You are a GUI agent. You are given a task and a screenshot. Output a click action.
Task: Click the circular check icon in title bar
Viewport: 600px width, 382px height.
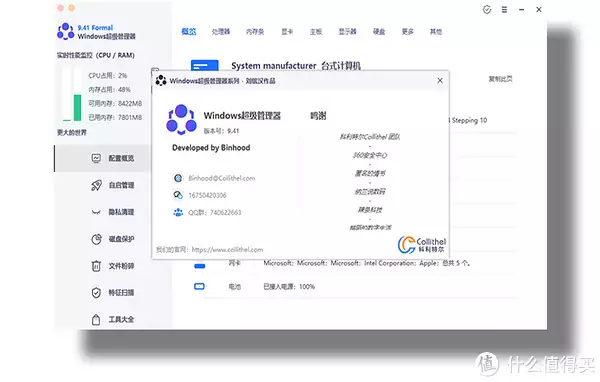487,10
